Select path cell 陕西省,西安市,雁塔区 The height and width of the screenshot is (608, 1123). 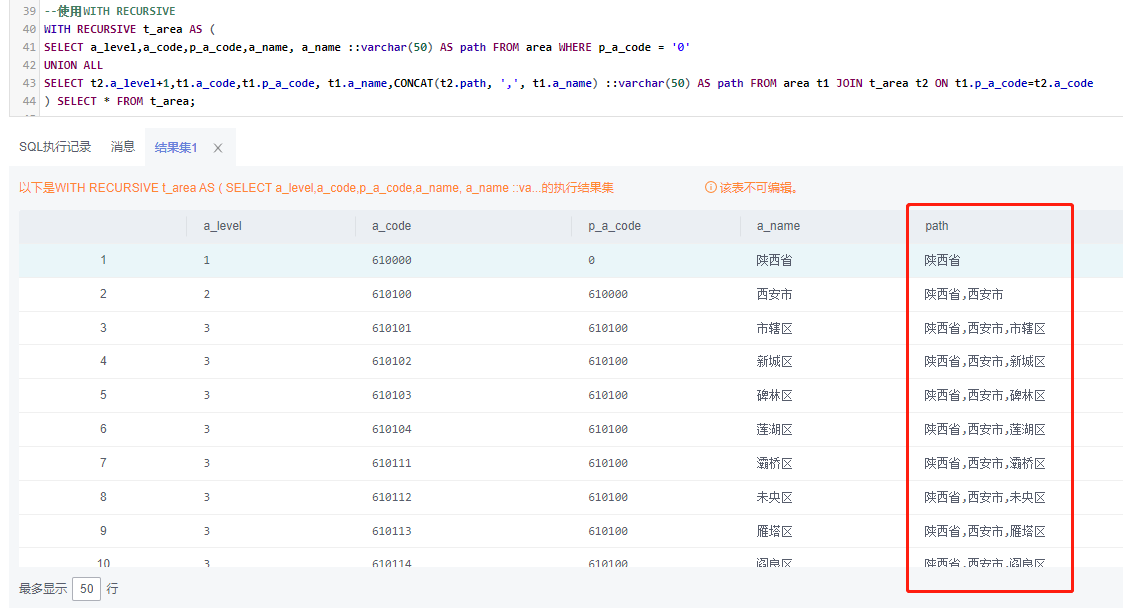tap(985, 531)
